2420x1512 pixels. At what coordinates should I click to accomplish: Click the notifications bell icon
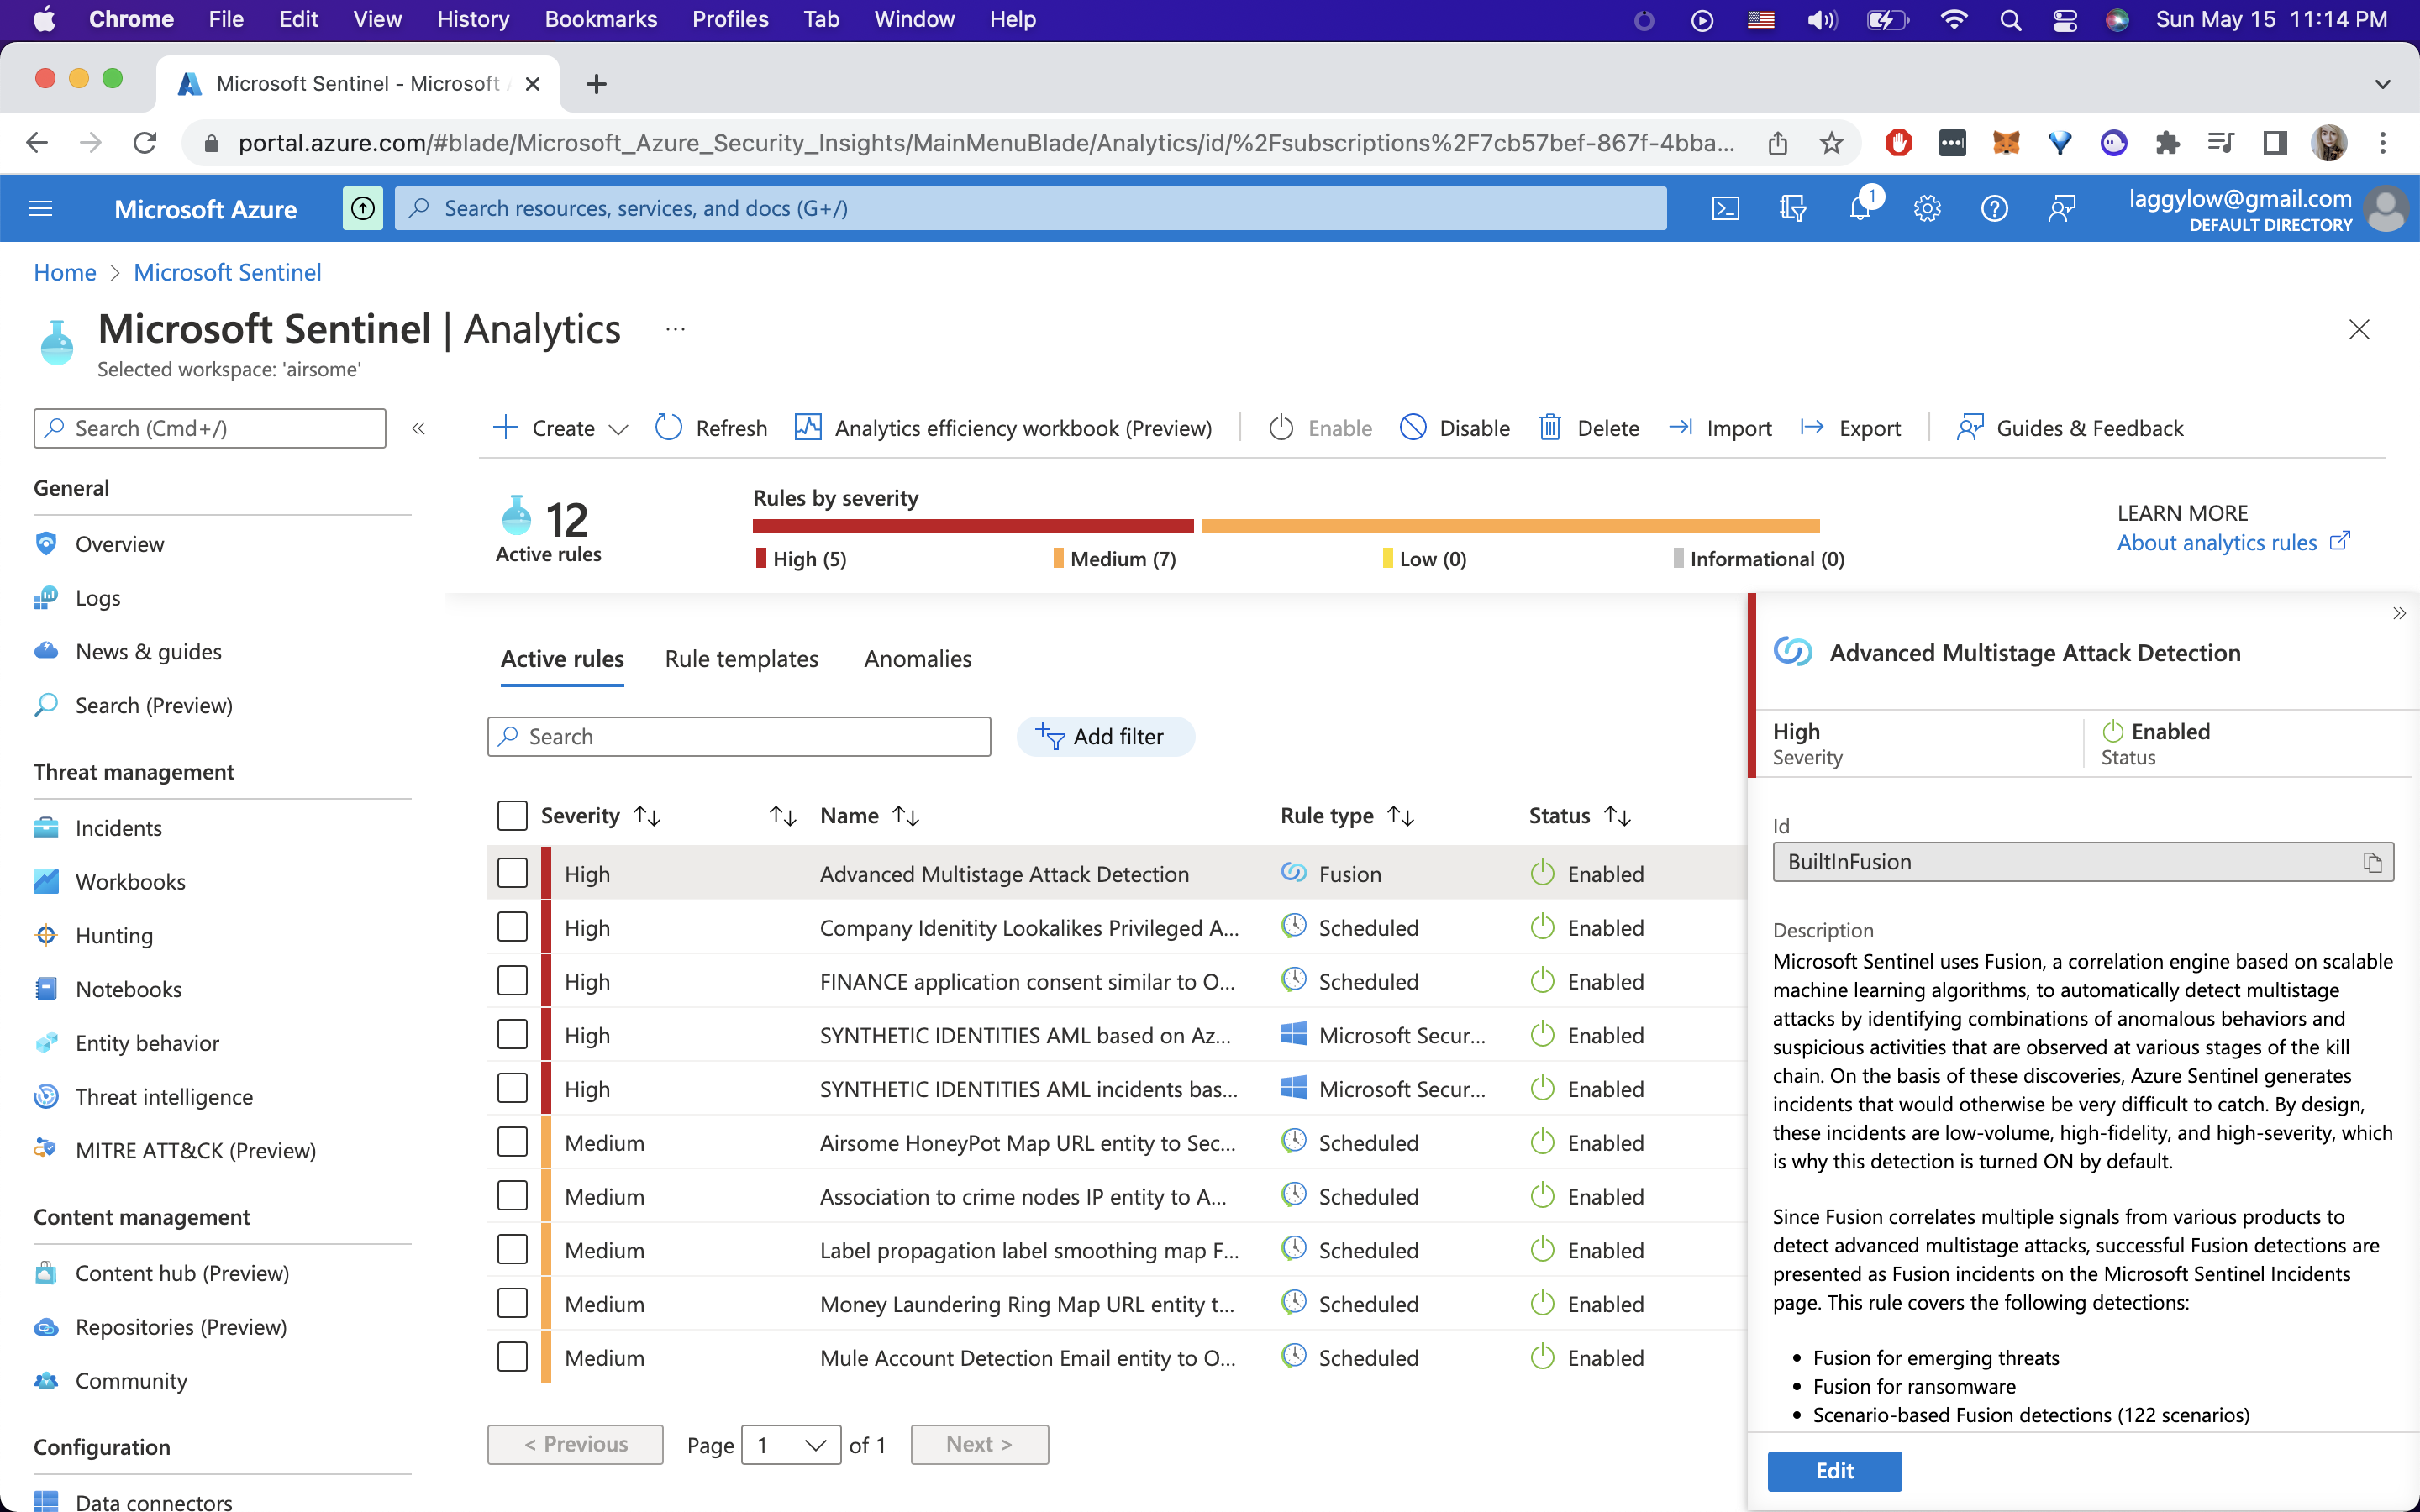click(1859, 208)
